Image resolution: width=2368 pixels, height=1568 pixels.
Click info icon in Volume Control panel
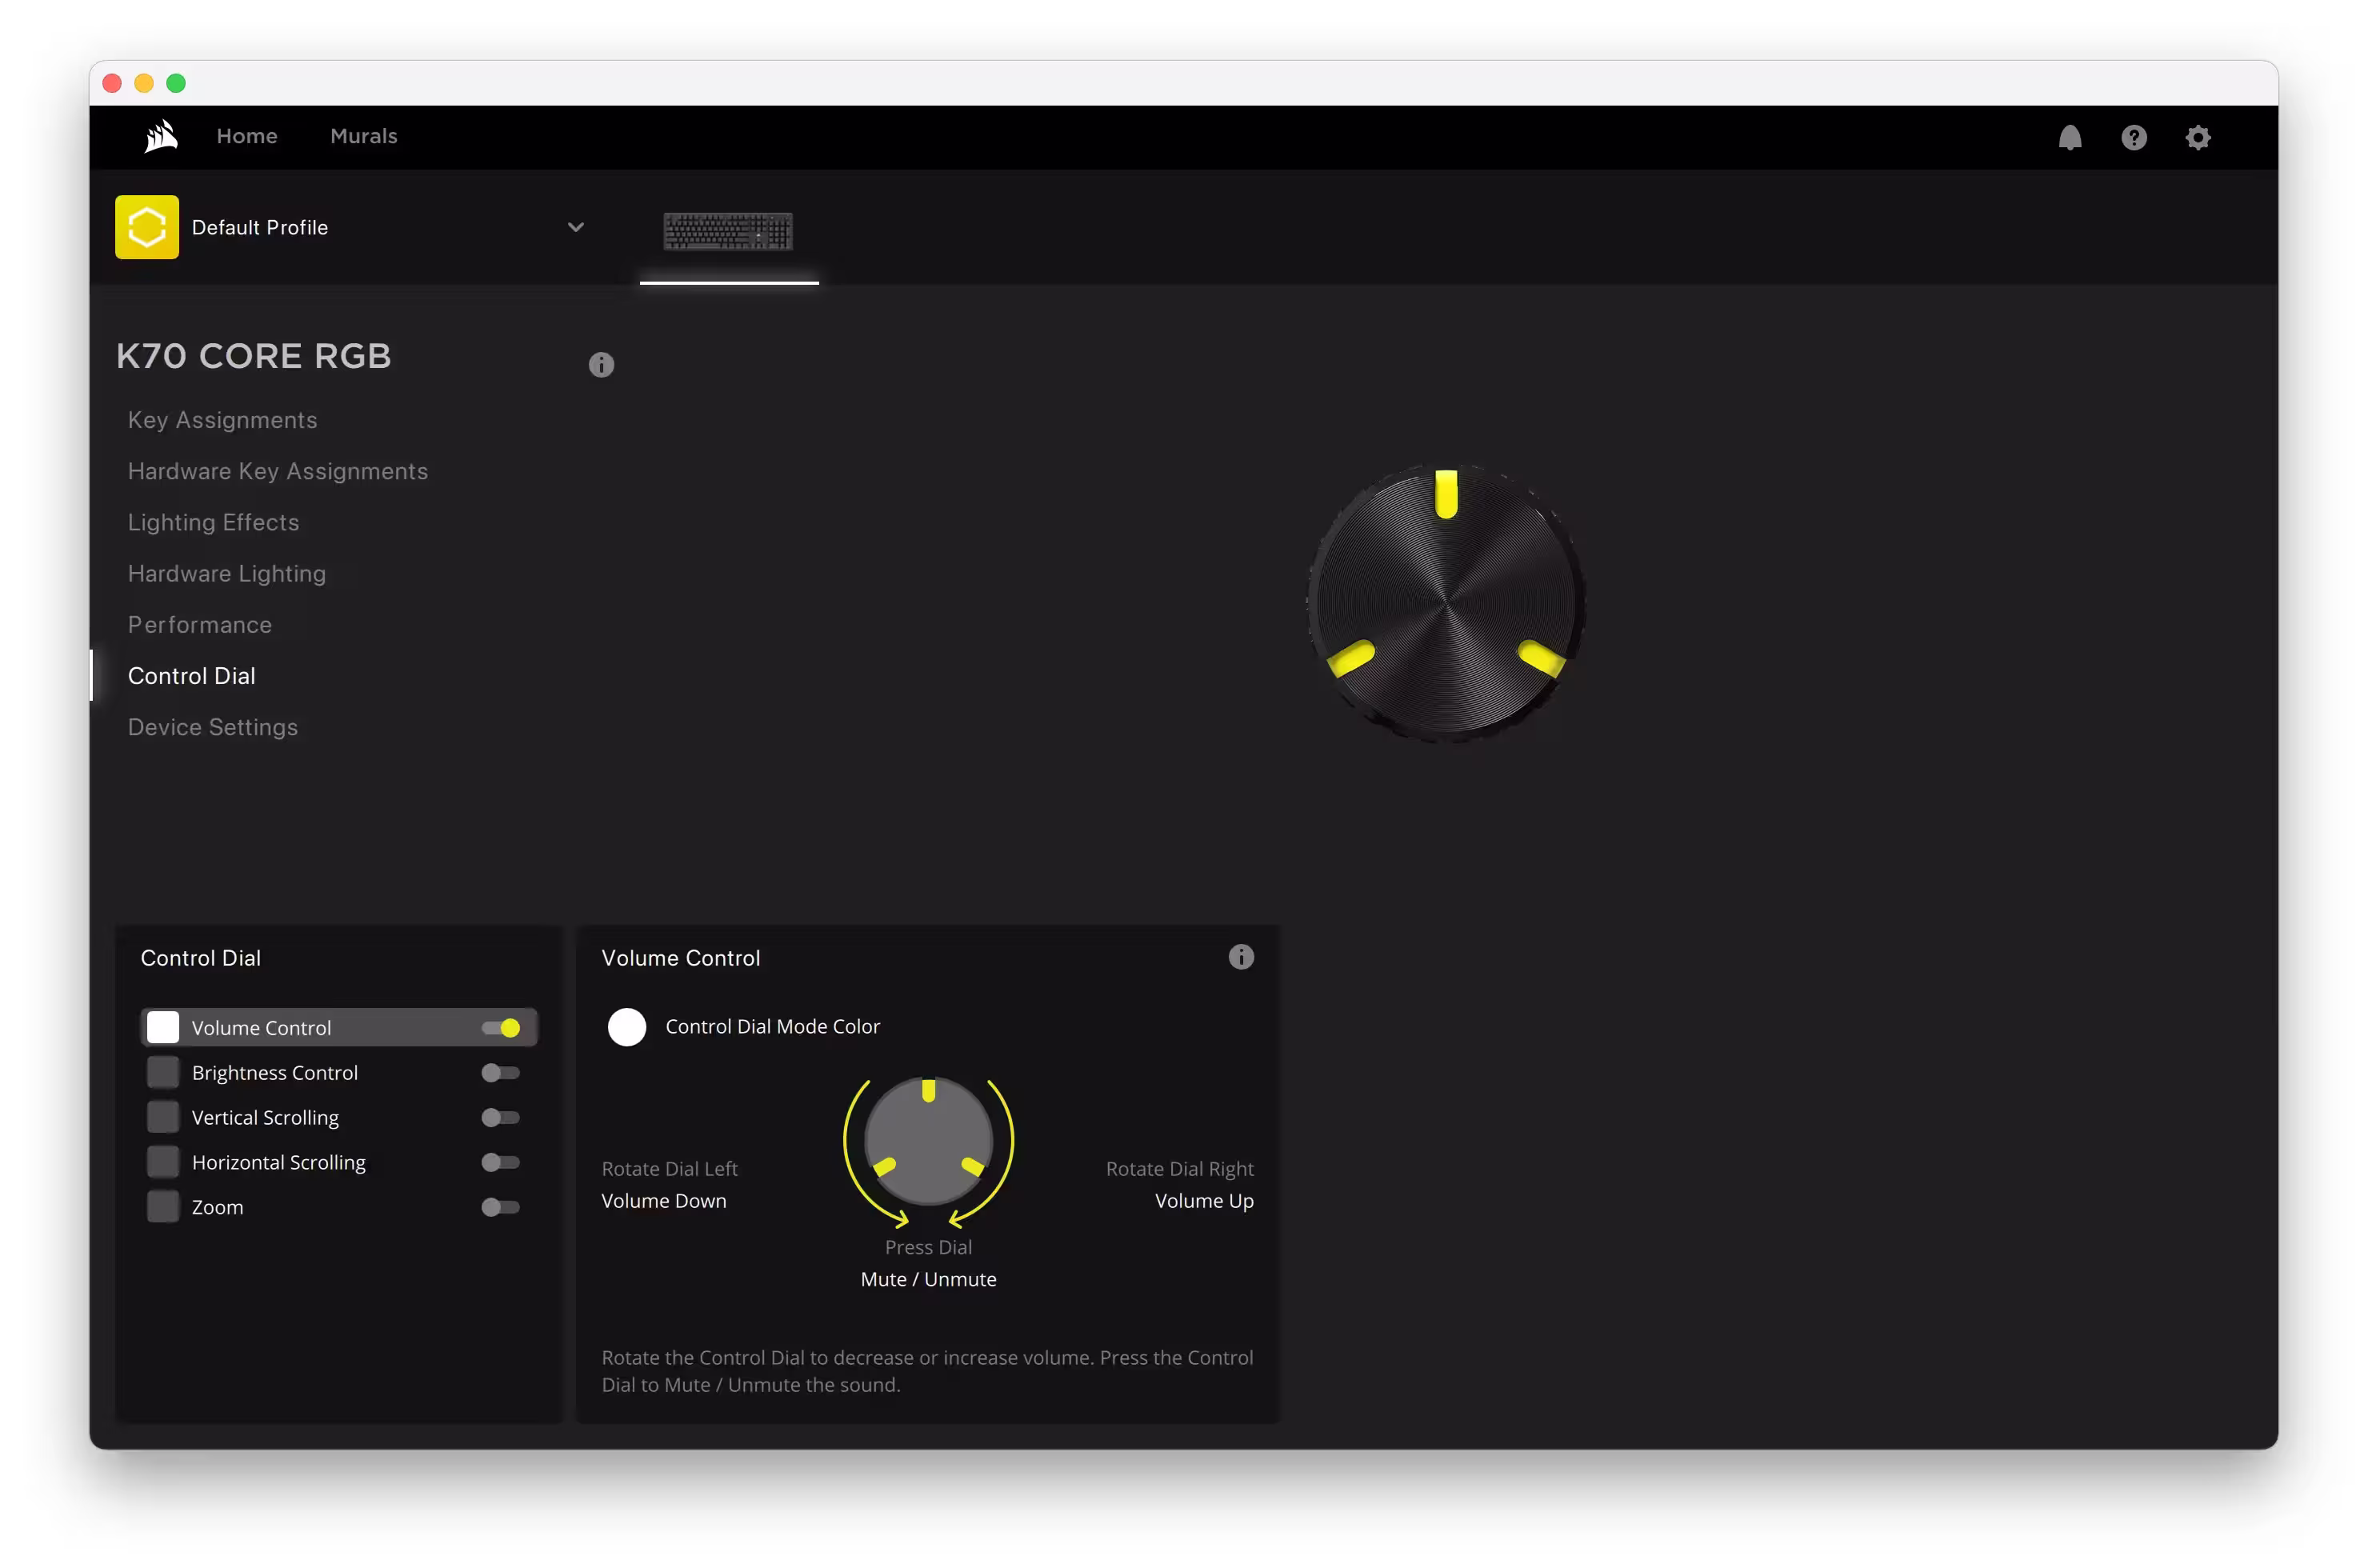(x=1241, y=957)
